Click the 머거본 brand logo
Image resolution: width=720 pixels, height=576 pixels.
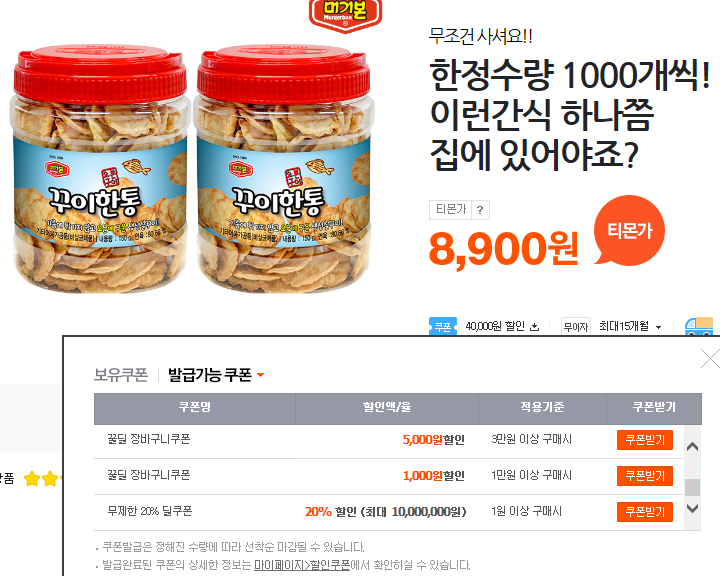click(x=345, y=16)
